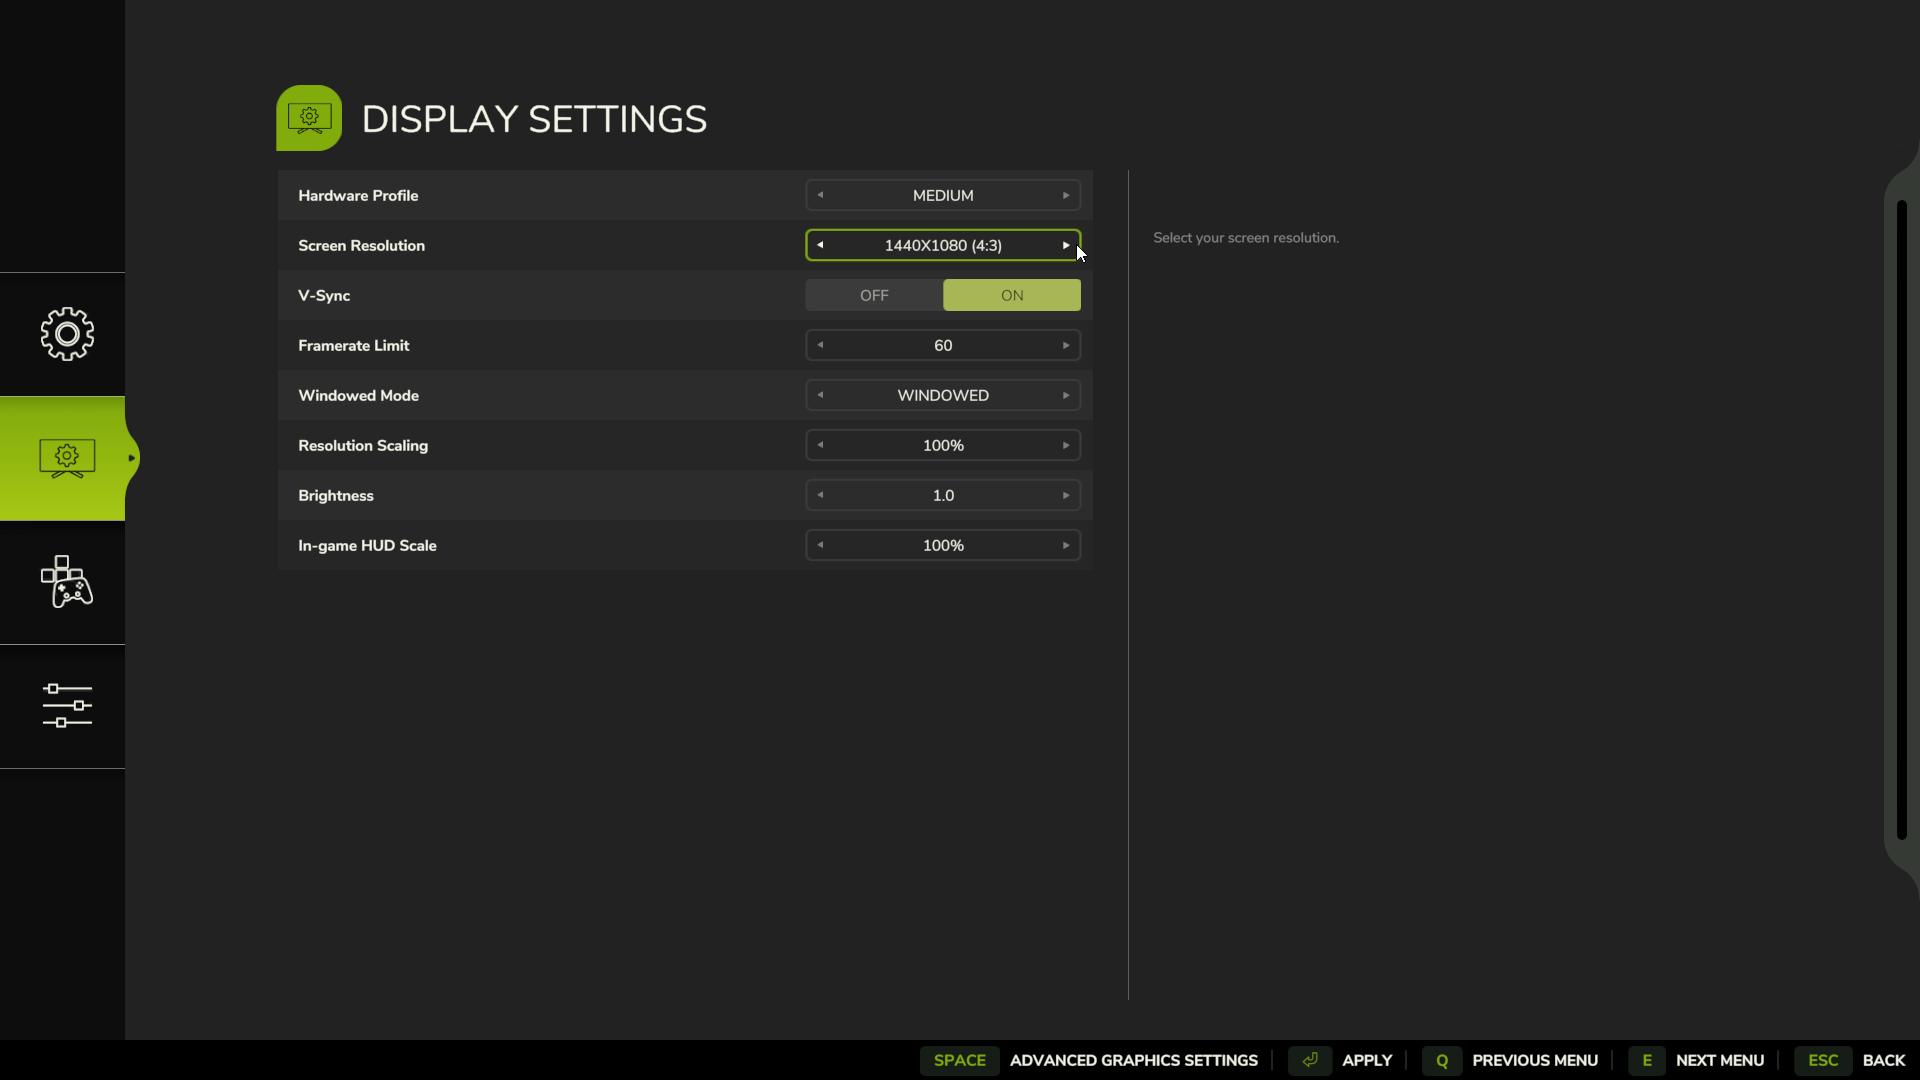Select the Hardware Profile row label
This screenshot has height=1080, width=1920.
point(358,195)
